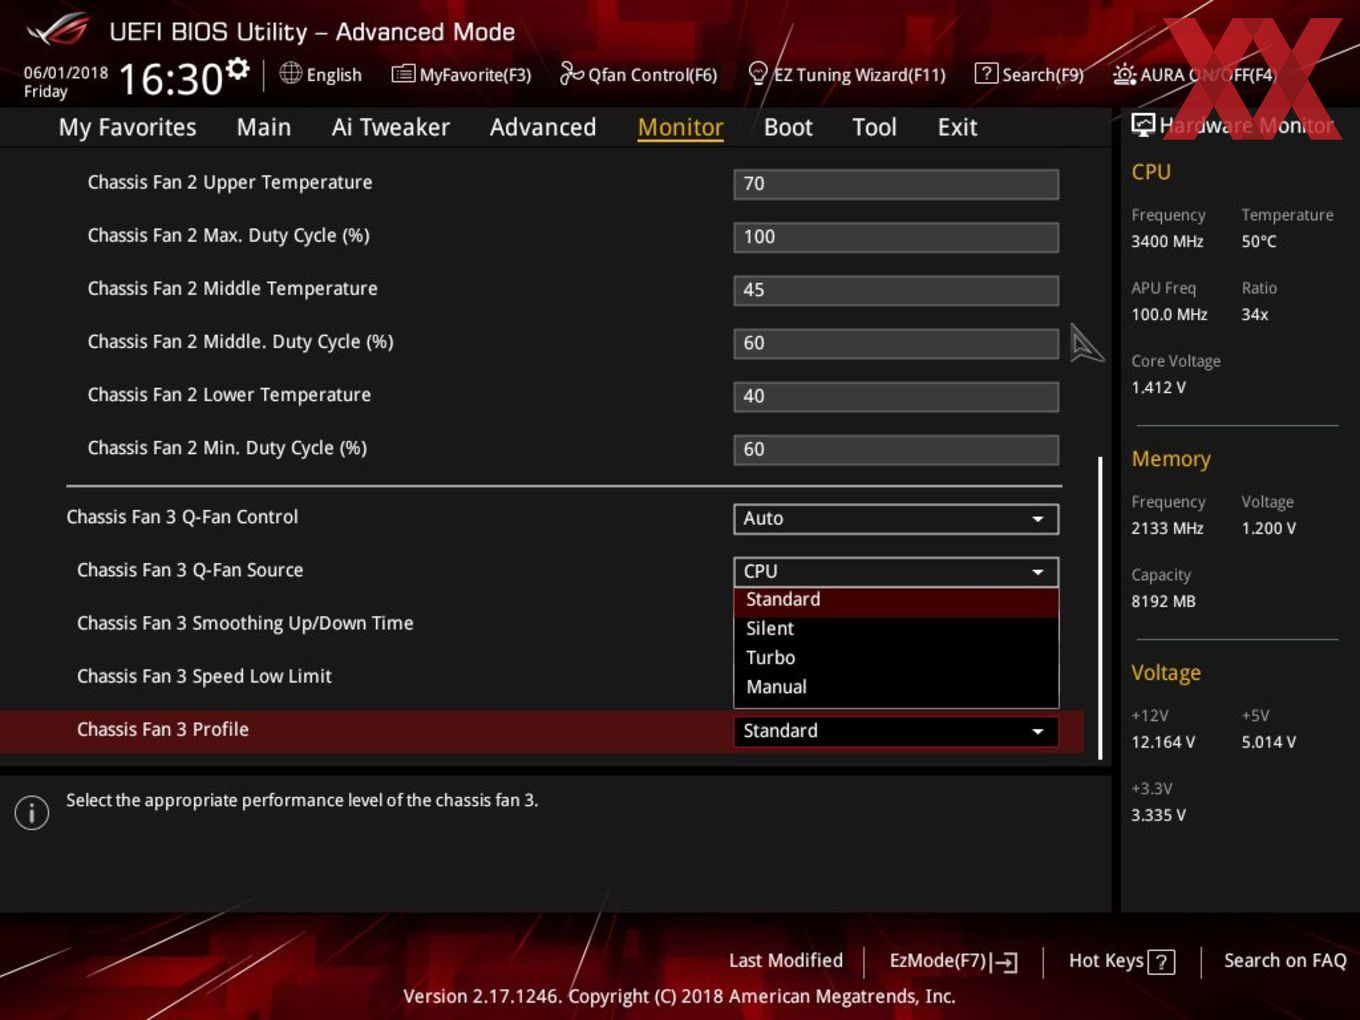Screen dimensions: 1360x1020
Task: Click the Hot Keys question mark icon
Action: coord(1161,962)
